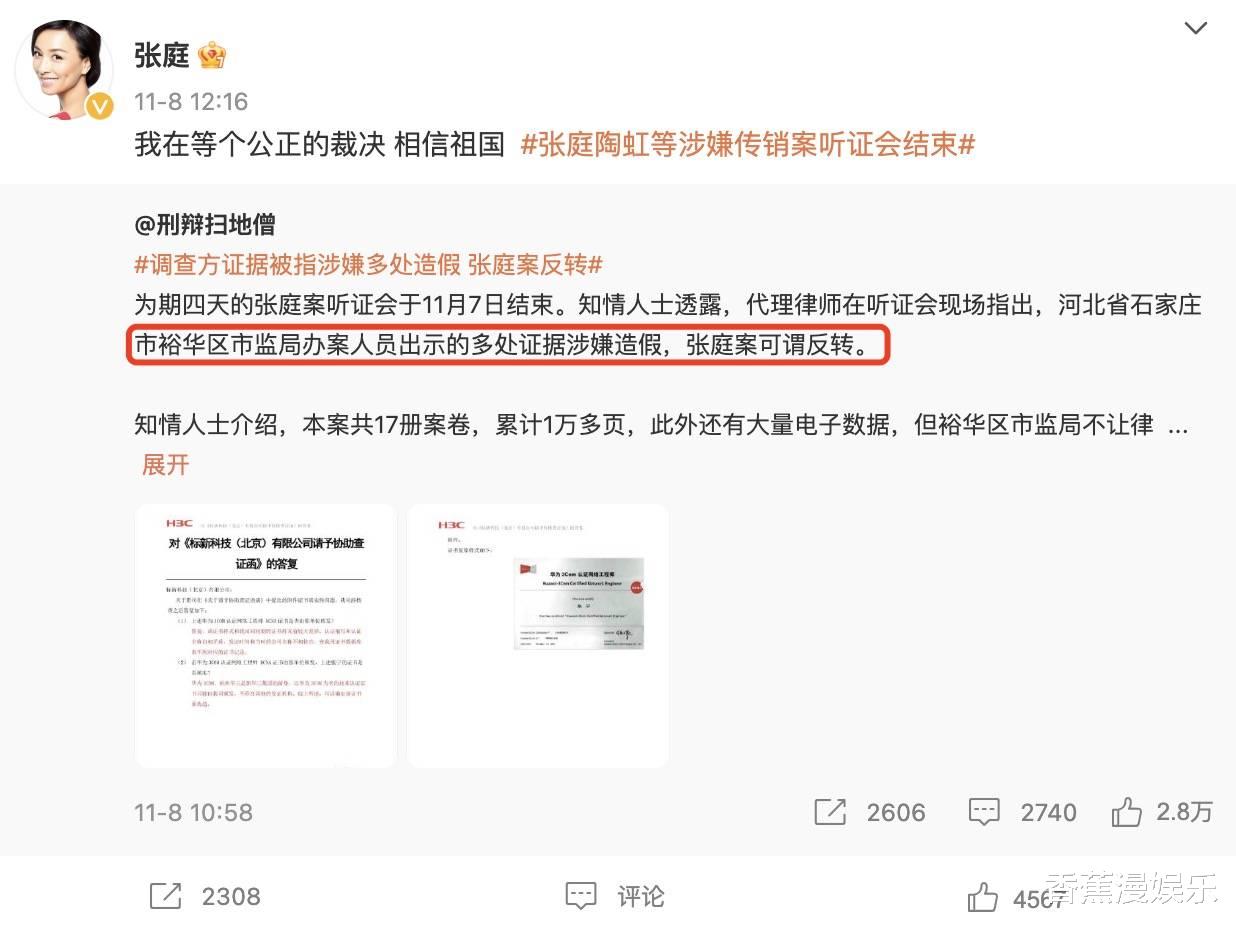
Task: Click the verified V badge on avatar
Action: tap(99, 105)
